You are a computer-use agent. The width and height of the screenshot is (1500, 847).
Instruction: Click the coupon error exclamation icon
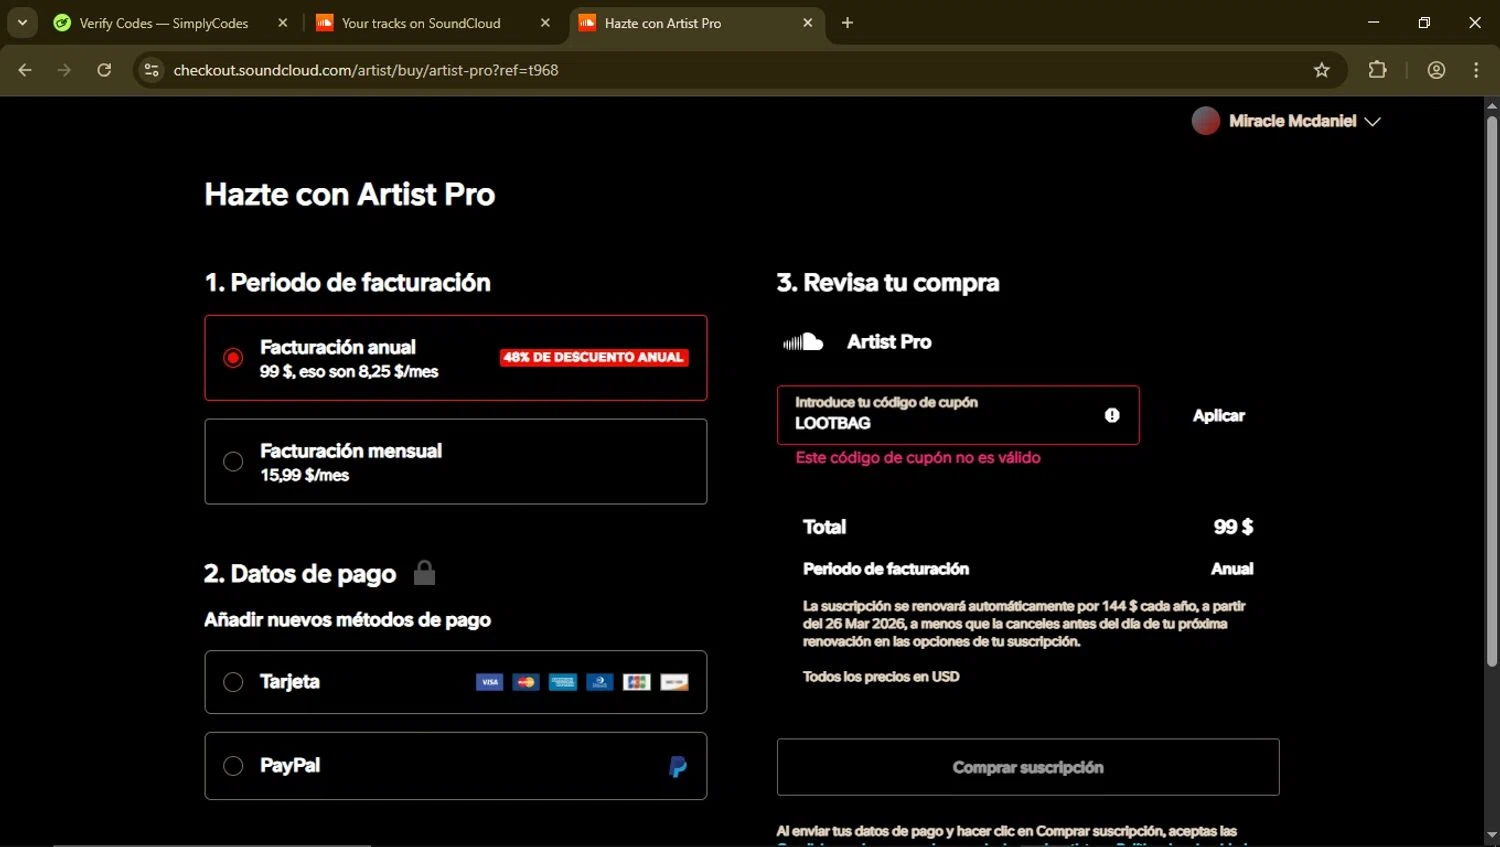coord(1112,415)
